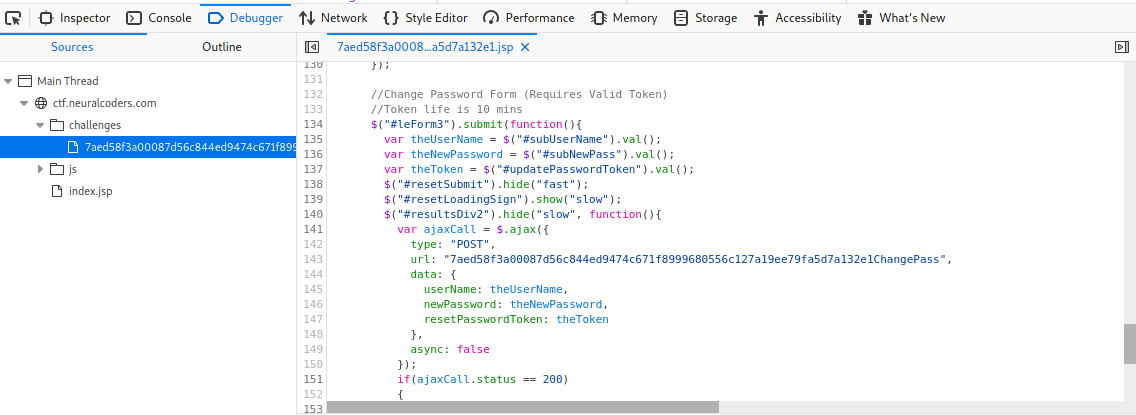
Task: Open the Inspector panel
Action: pos(75,18)
